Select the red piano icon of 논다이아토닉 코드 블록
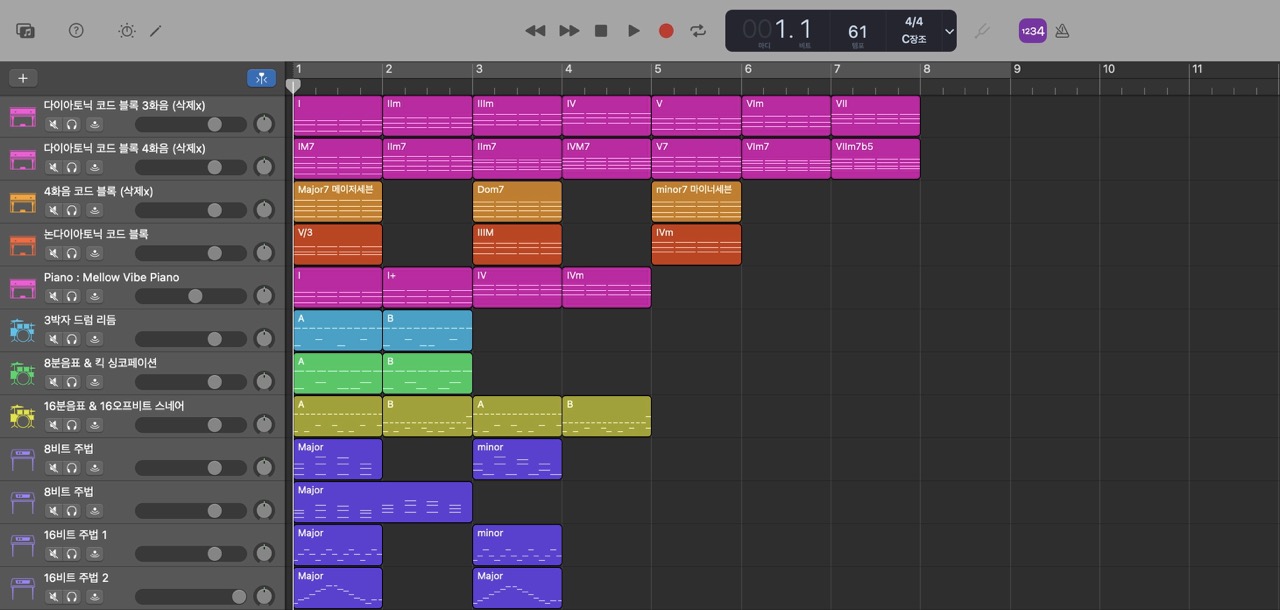This screenshot has height=610, width=1280. [22, 246]
